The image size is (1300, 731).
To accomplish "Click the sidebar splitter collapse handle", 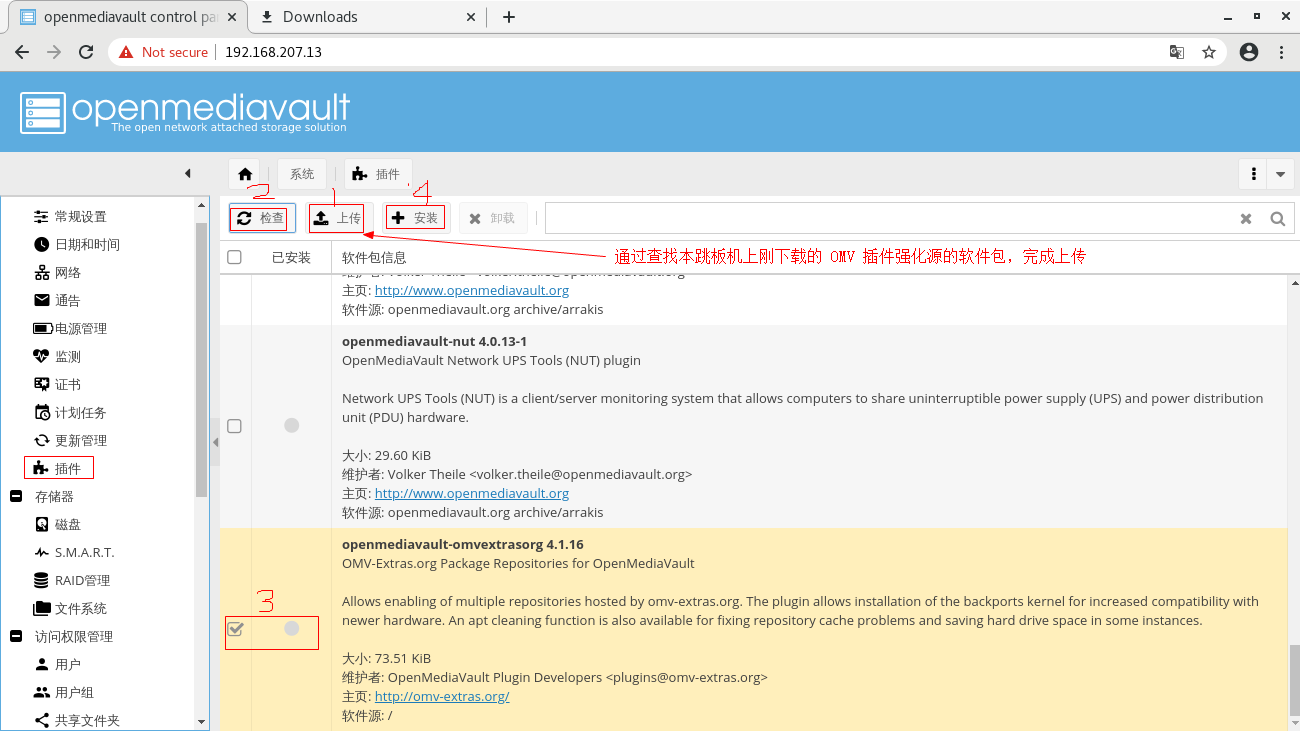I will (x=215, y=441).
